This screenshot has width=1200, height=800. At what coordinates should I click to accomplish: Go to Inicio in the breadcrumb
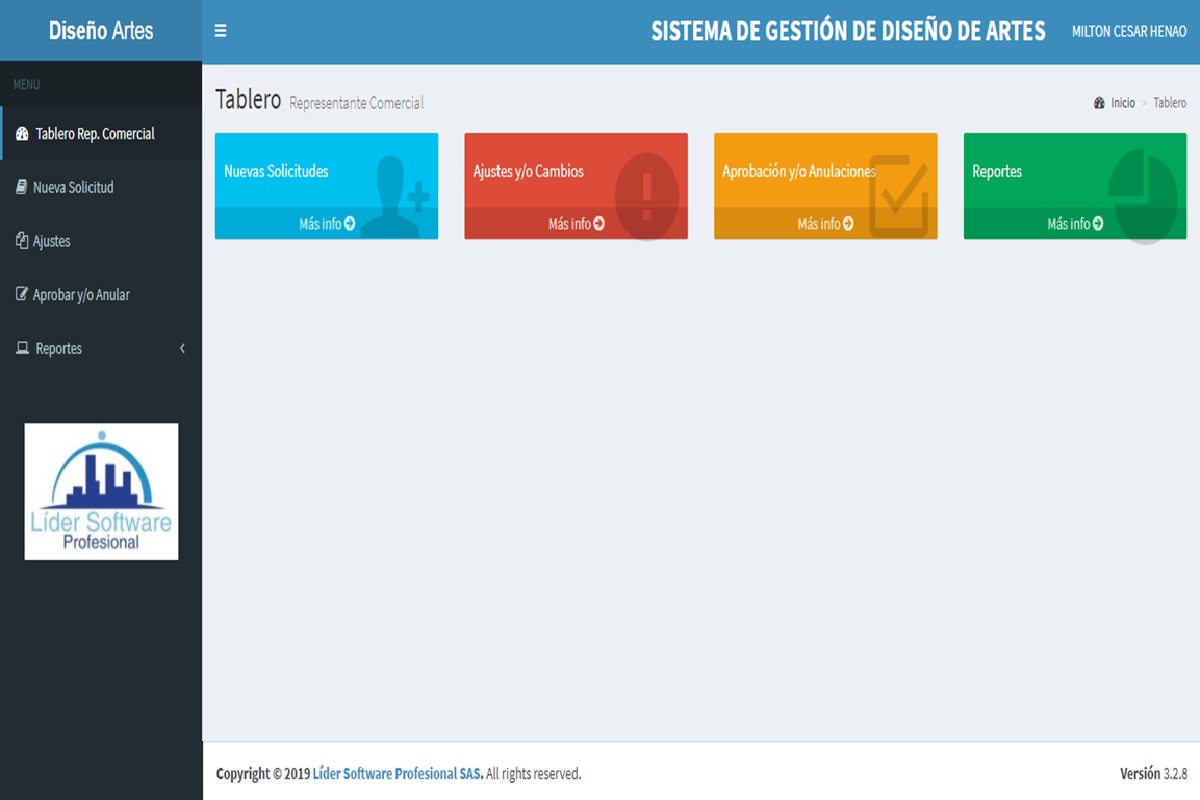point(1122,103)
